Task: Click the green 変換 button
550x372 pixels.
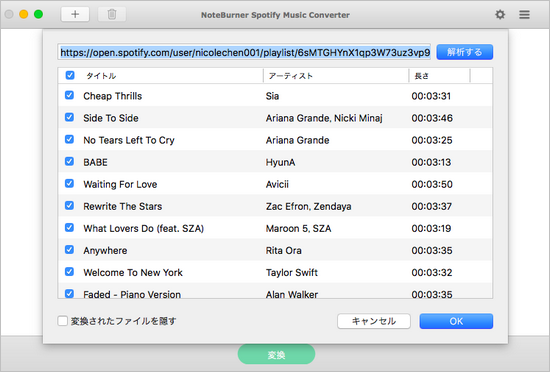Action: tap(276, 354)
